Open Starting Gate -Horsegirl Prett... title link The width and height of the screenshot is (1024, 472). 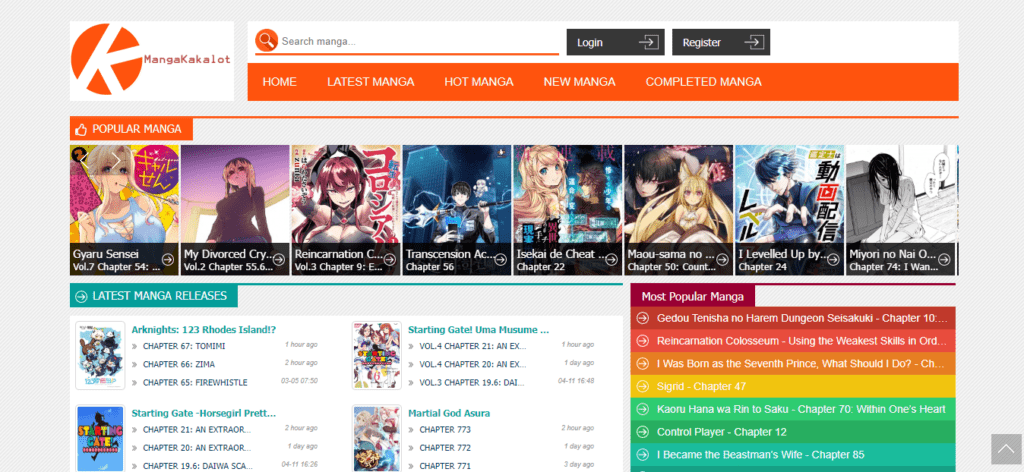coord(204,413)
